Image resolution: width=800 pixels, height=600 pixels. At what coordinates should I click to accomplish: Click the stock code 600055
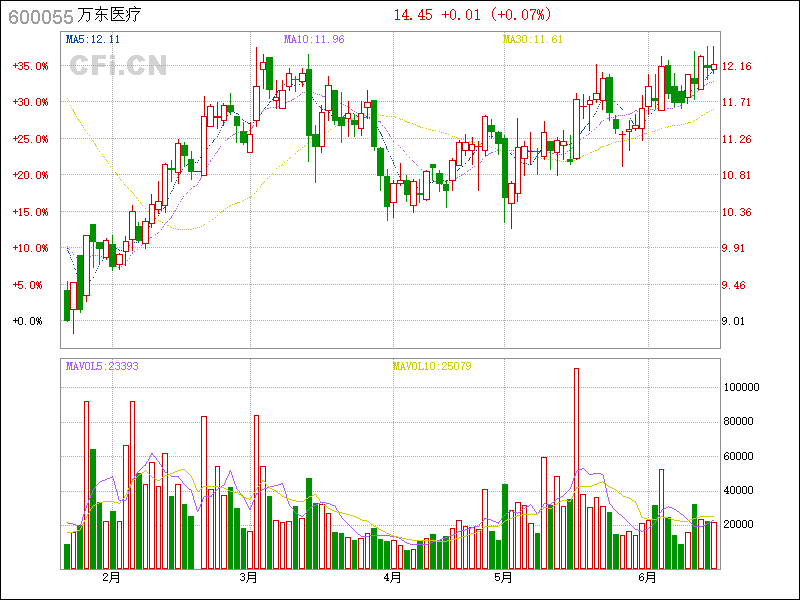pos(41,17)
